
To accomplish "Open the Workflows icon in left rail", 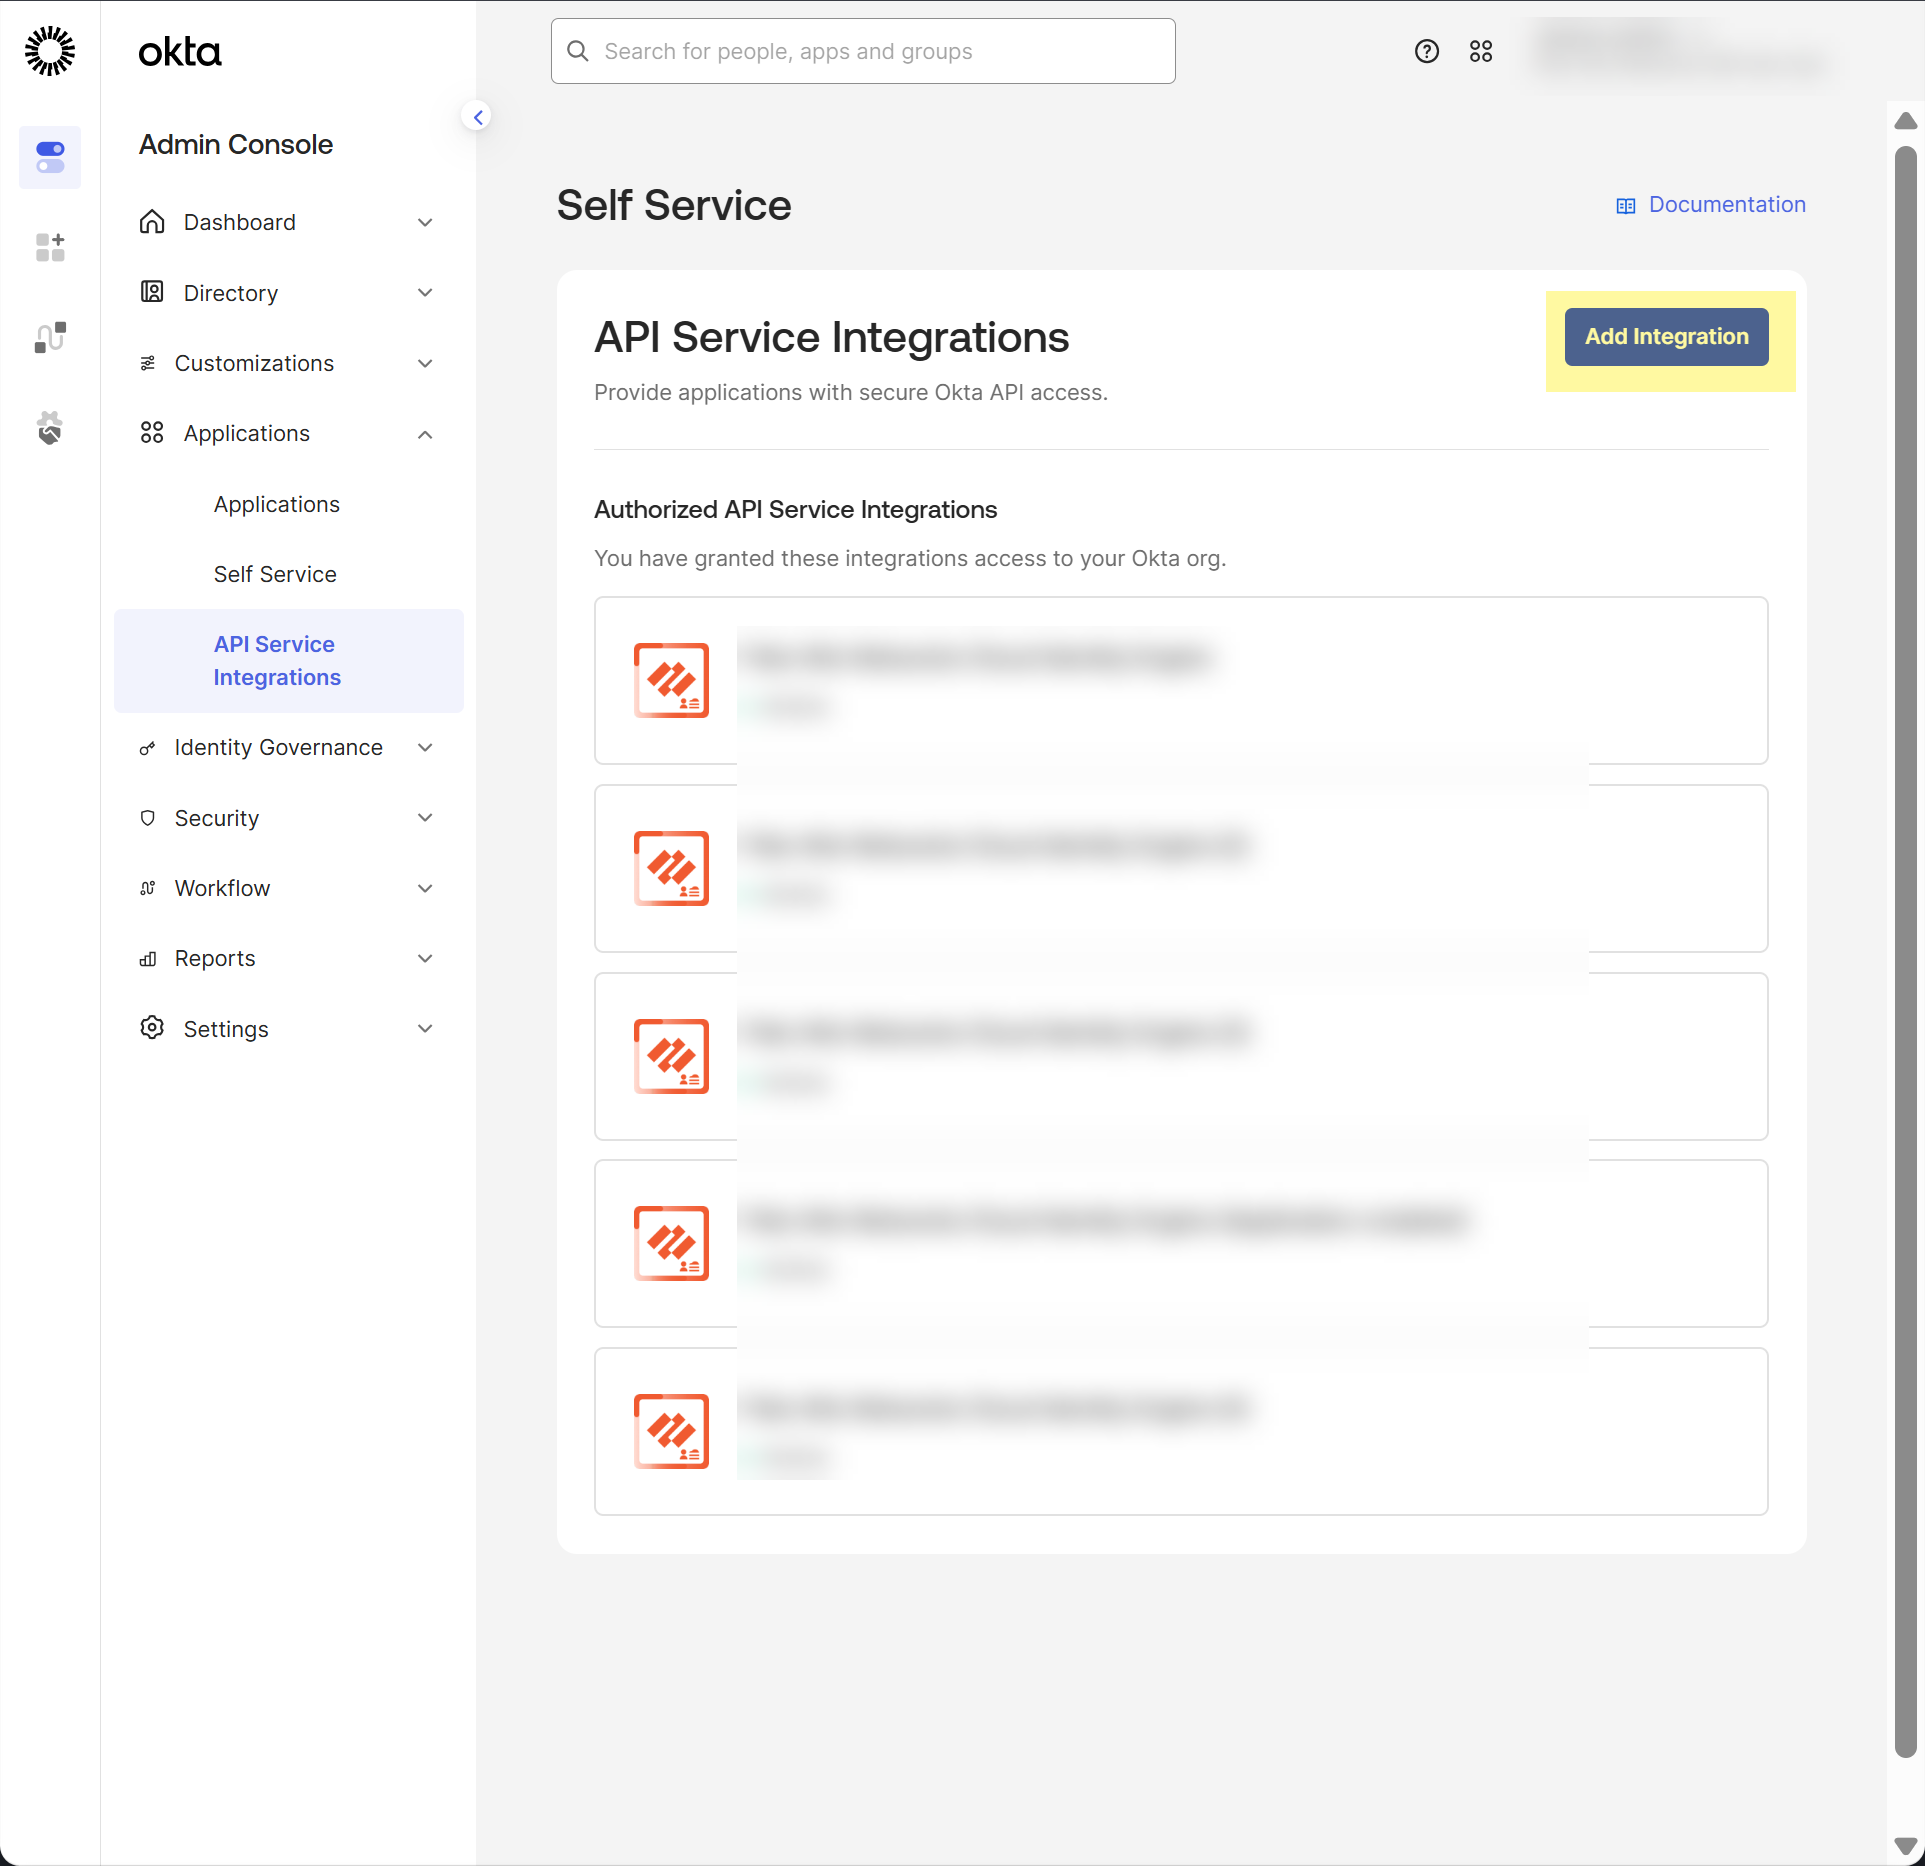I will pyautogui.click(x=50, y=338).
